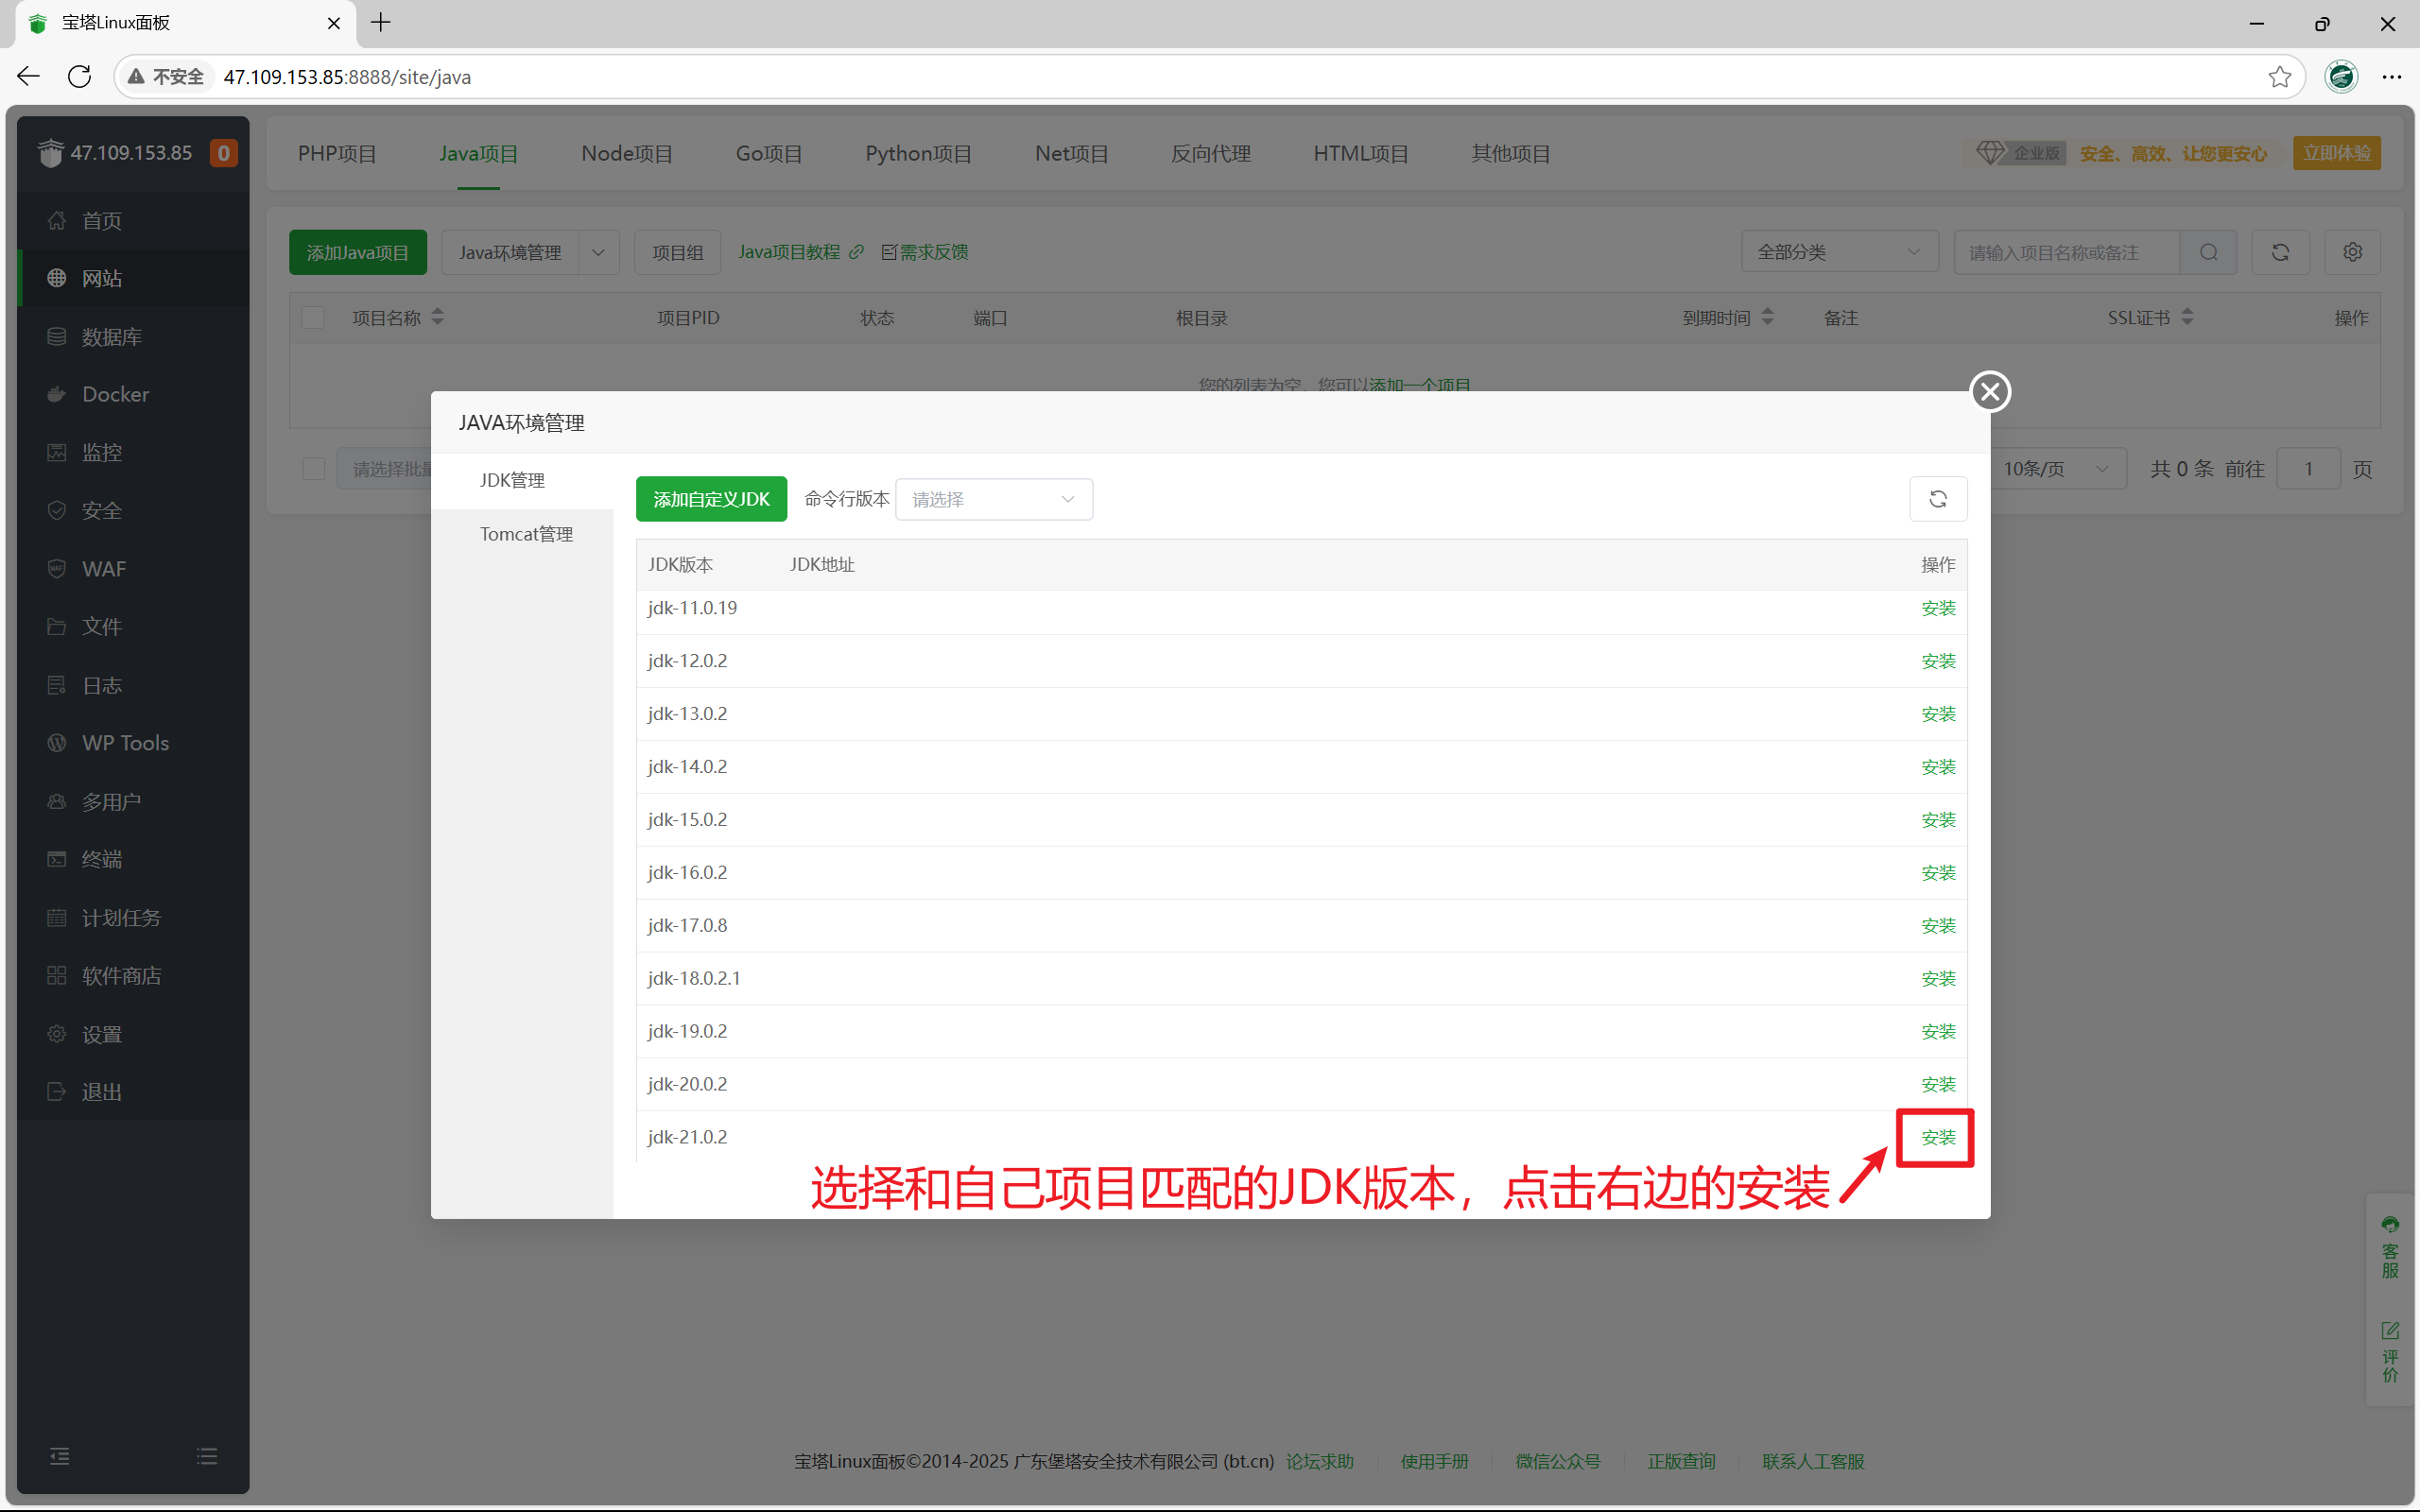Collapse sidebar using bottom-left menu icon

[60, 1456]
